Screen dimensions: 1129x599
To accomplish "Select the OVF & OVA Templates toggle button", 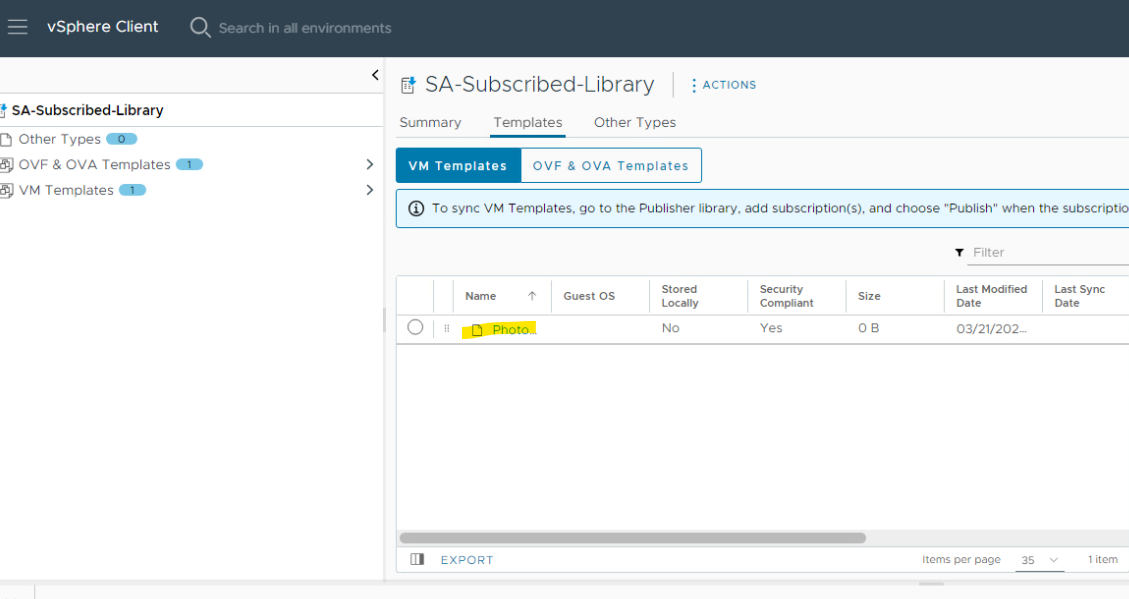I will (611, 166).
